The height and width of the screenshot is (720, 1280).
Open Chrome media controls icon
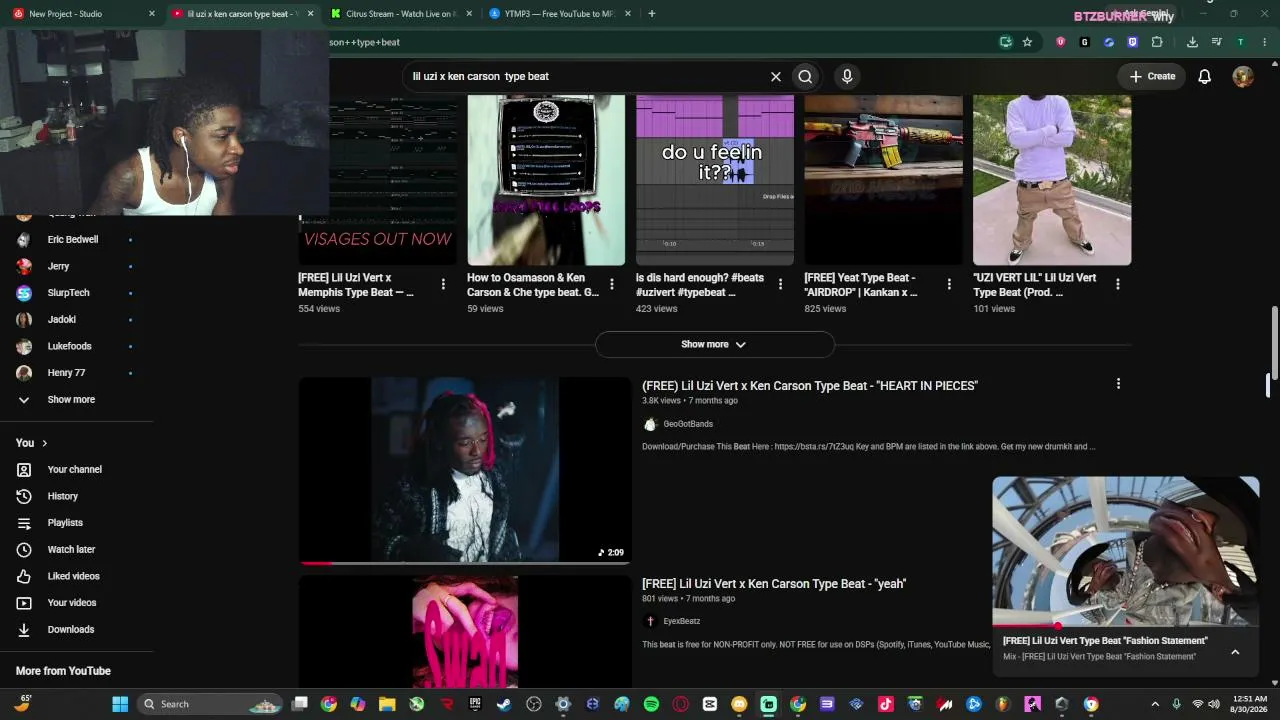click(1216, 42)
